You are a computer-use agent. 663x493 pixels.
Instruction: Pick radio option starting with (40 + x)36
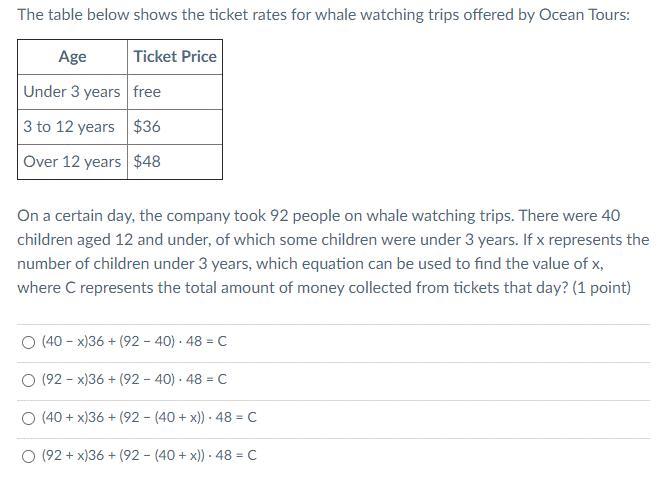[27, 418]
